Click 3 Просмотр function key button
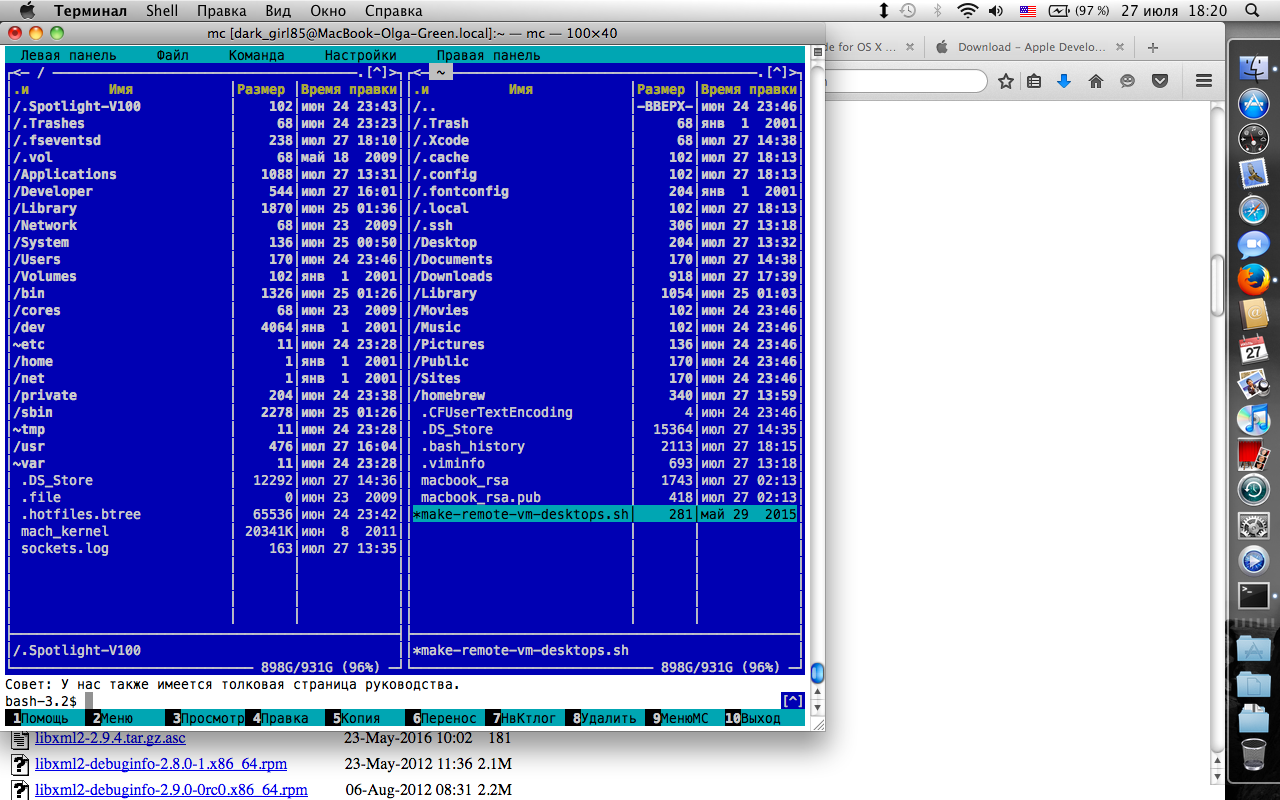The image size is (1280, 800). point(206,718)
